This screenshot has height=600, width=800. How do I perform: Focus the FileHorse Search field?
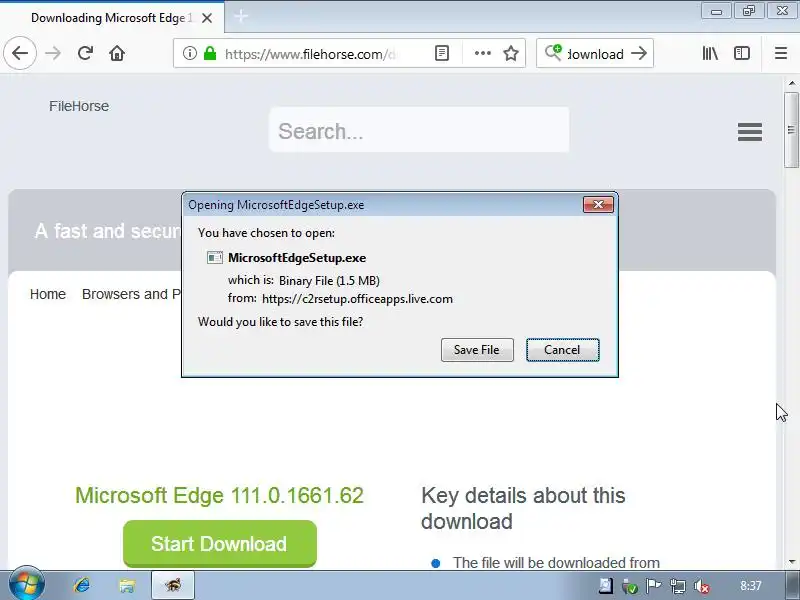pos(419,130)
